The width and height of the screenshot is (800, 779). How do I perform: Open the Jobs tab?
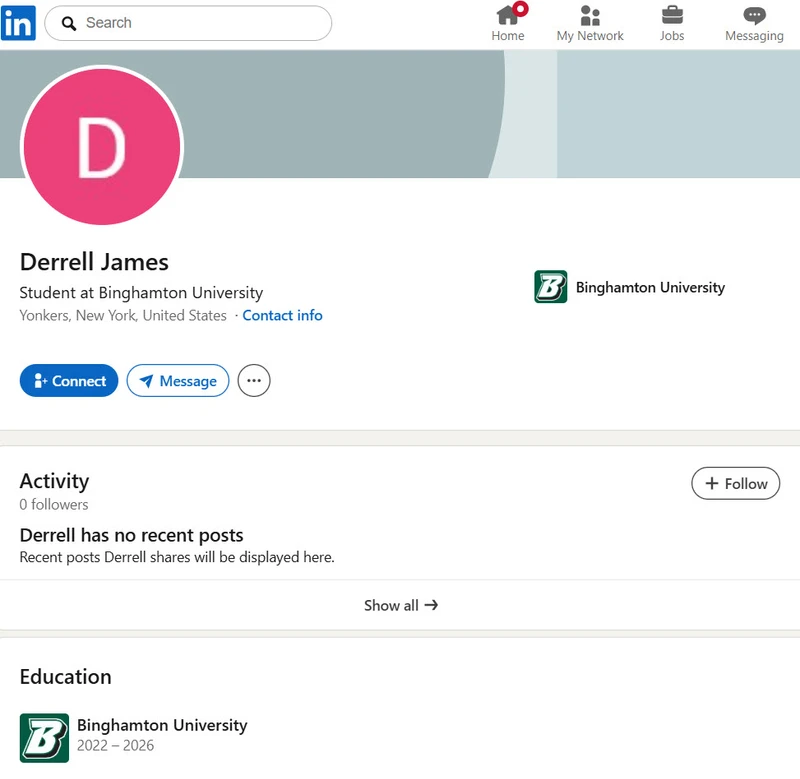[x=672, y=23]
